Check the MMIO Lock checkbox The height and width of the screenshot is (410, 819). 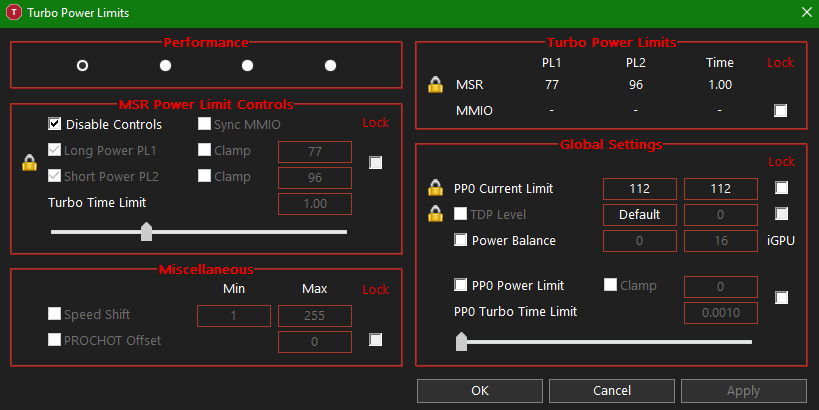pos(780,110)
